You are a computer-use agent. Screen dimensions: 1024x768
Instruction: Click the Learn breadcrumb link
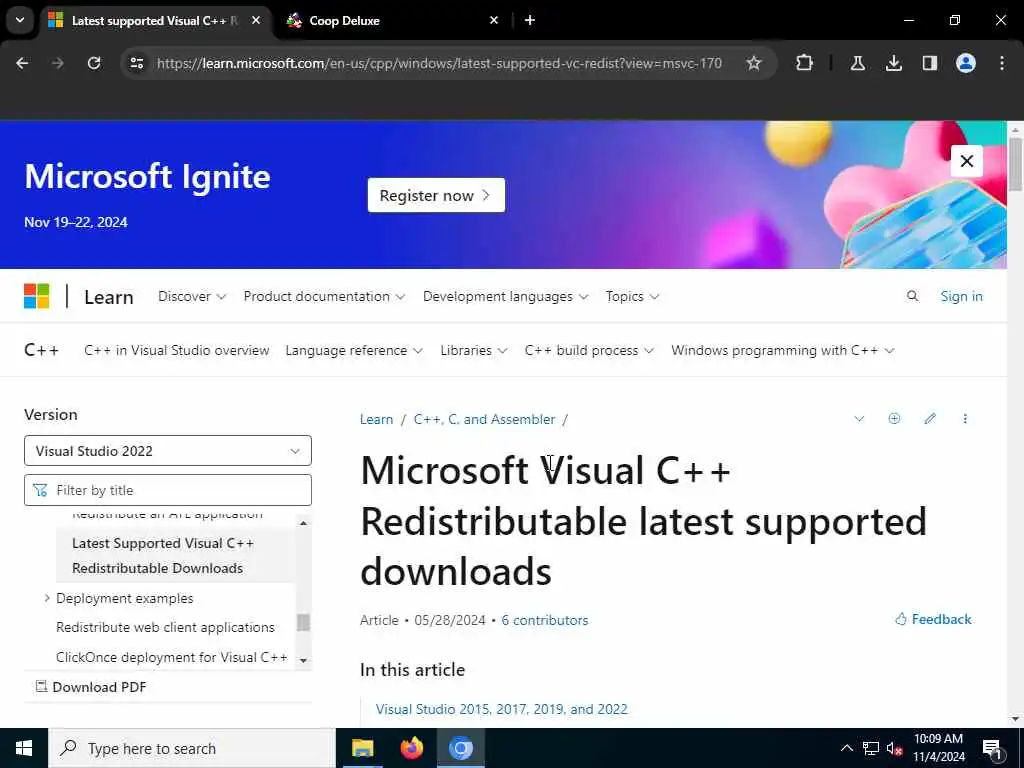coord(376,419)
